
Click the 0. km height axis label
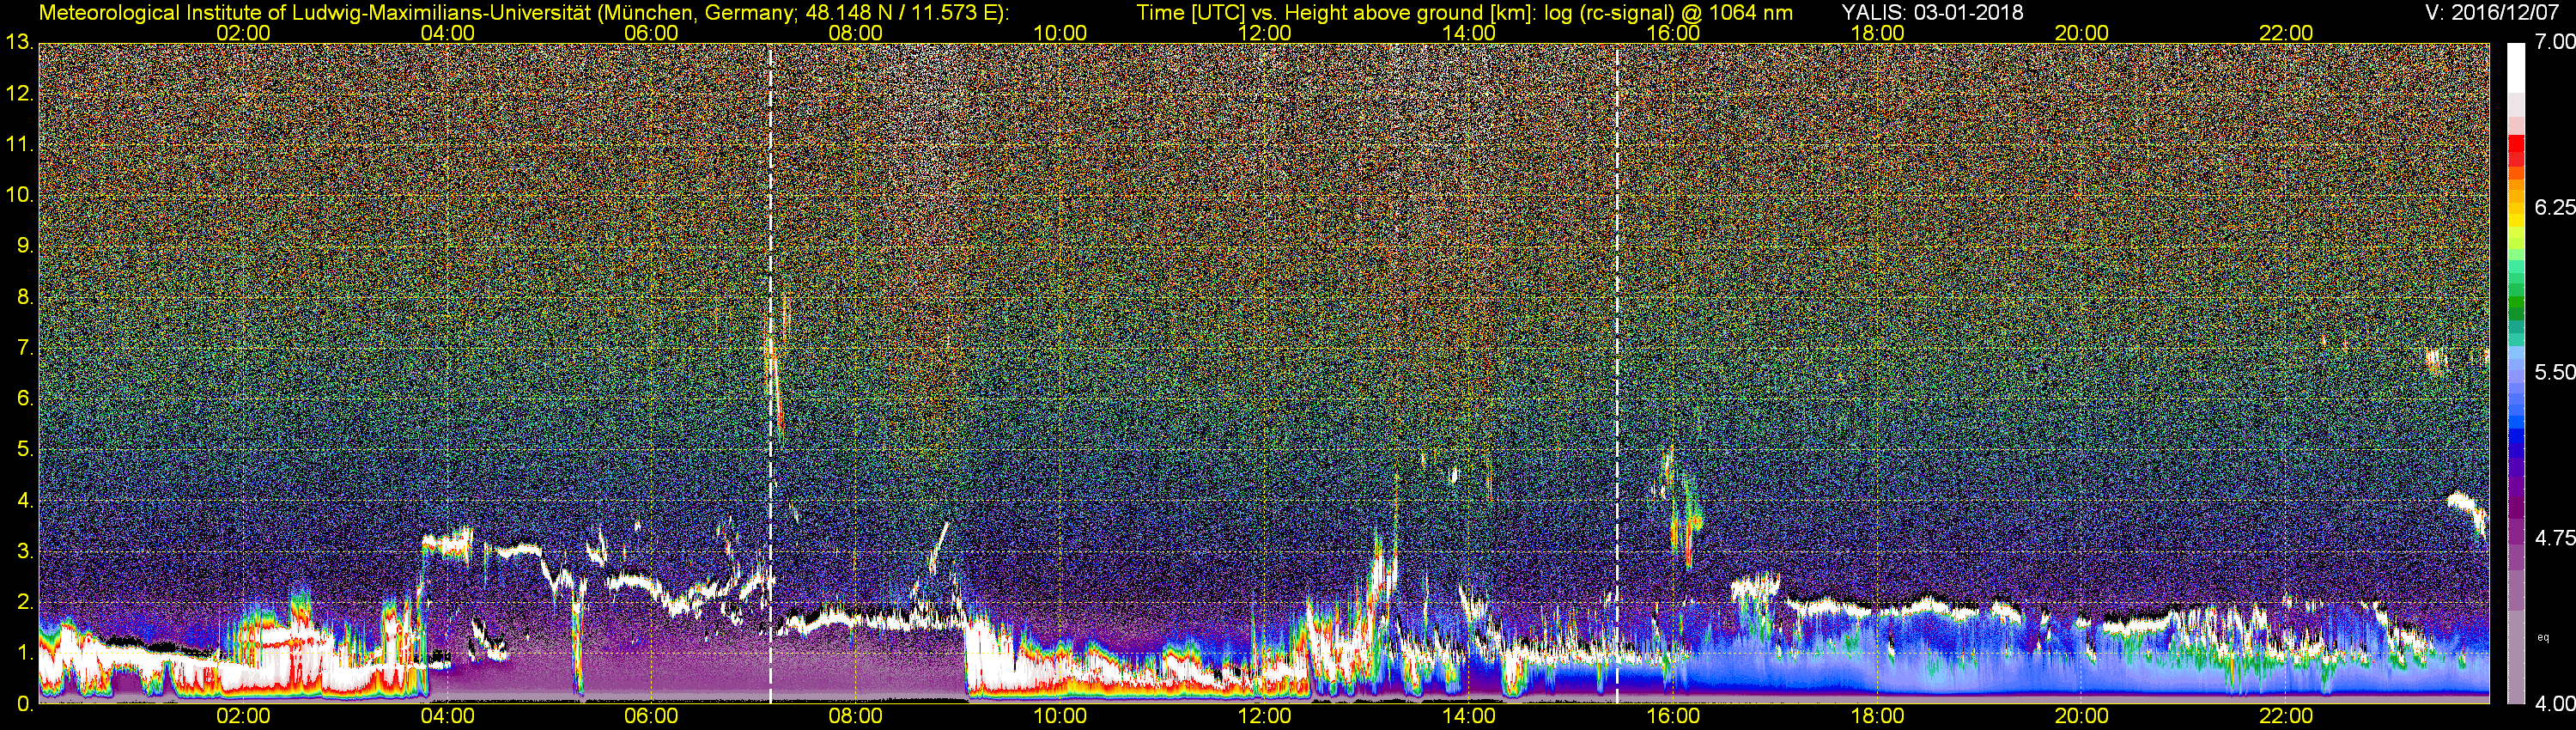[25, 704]
